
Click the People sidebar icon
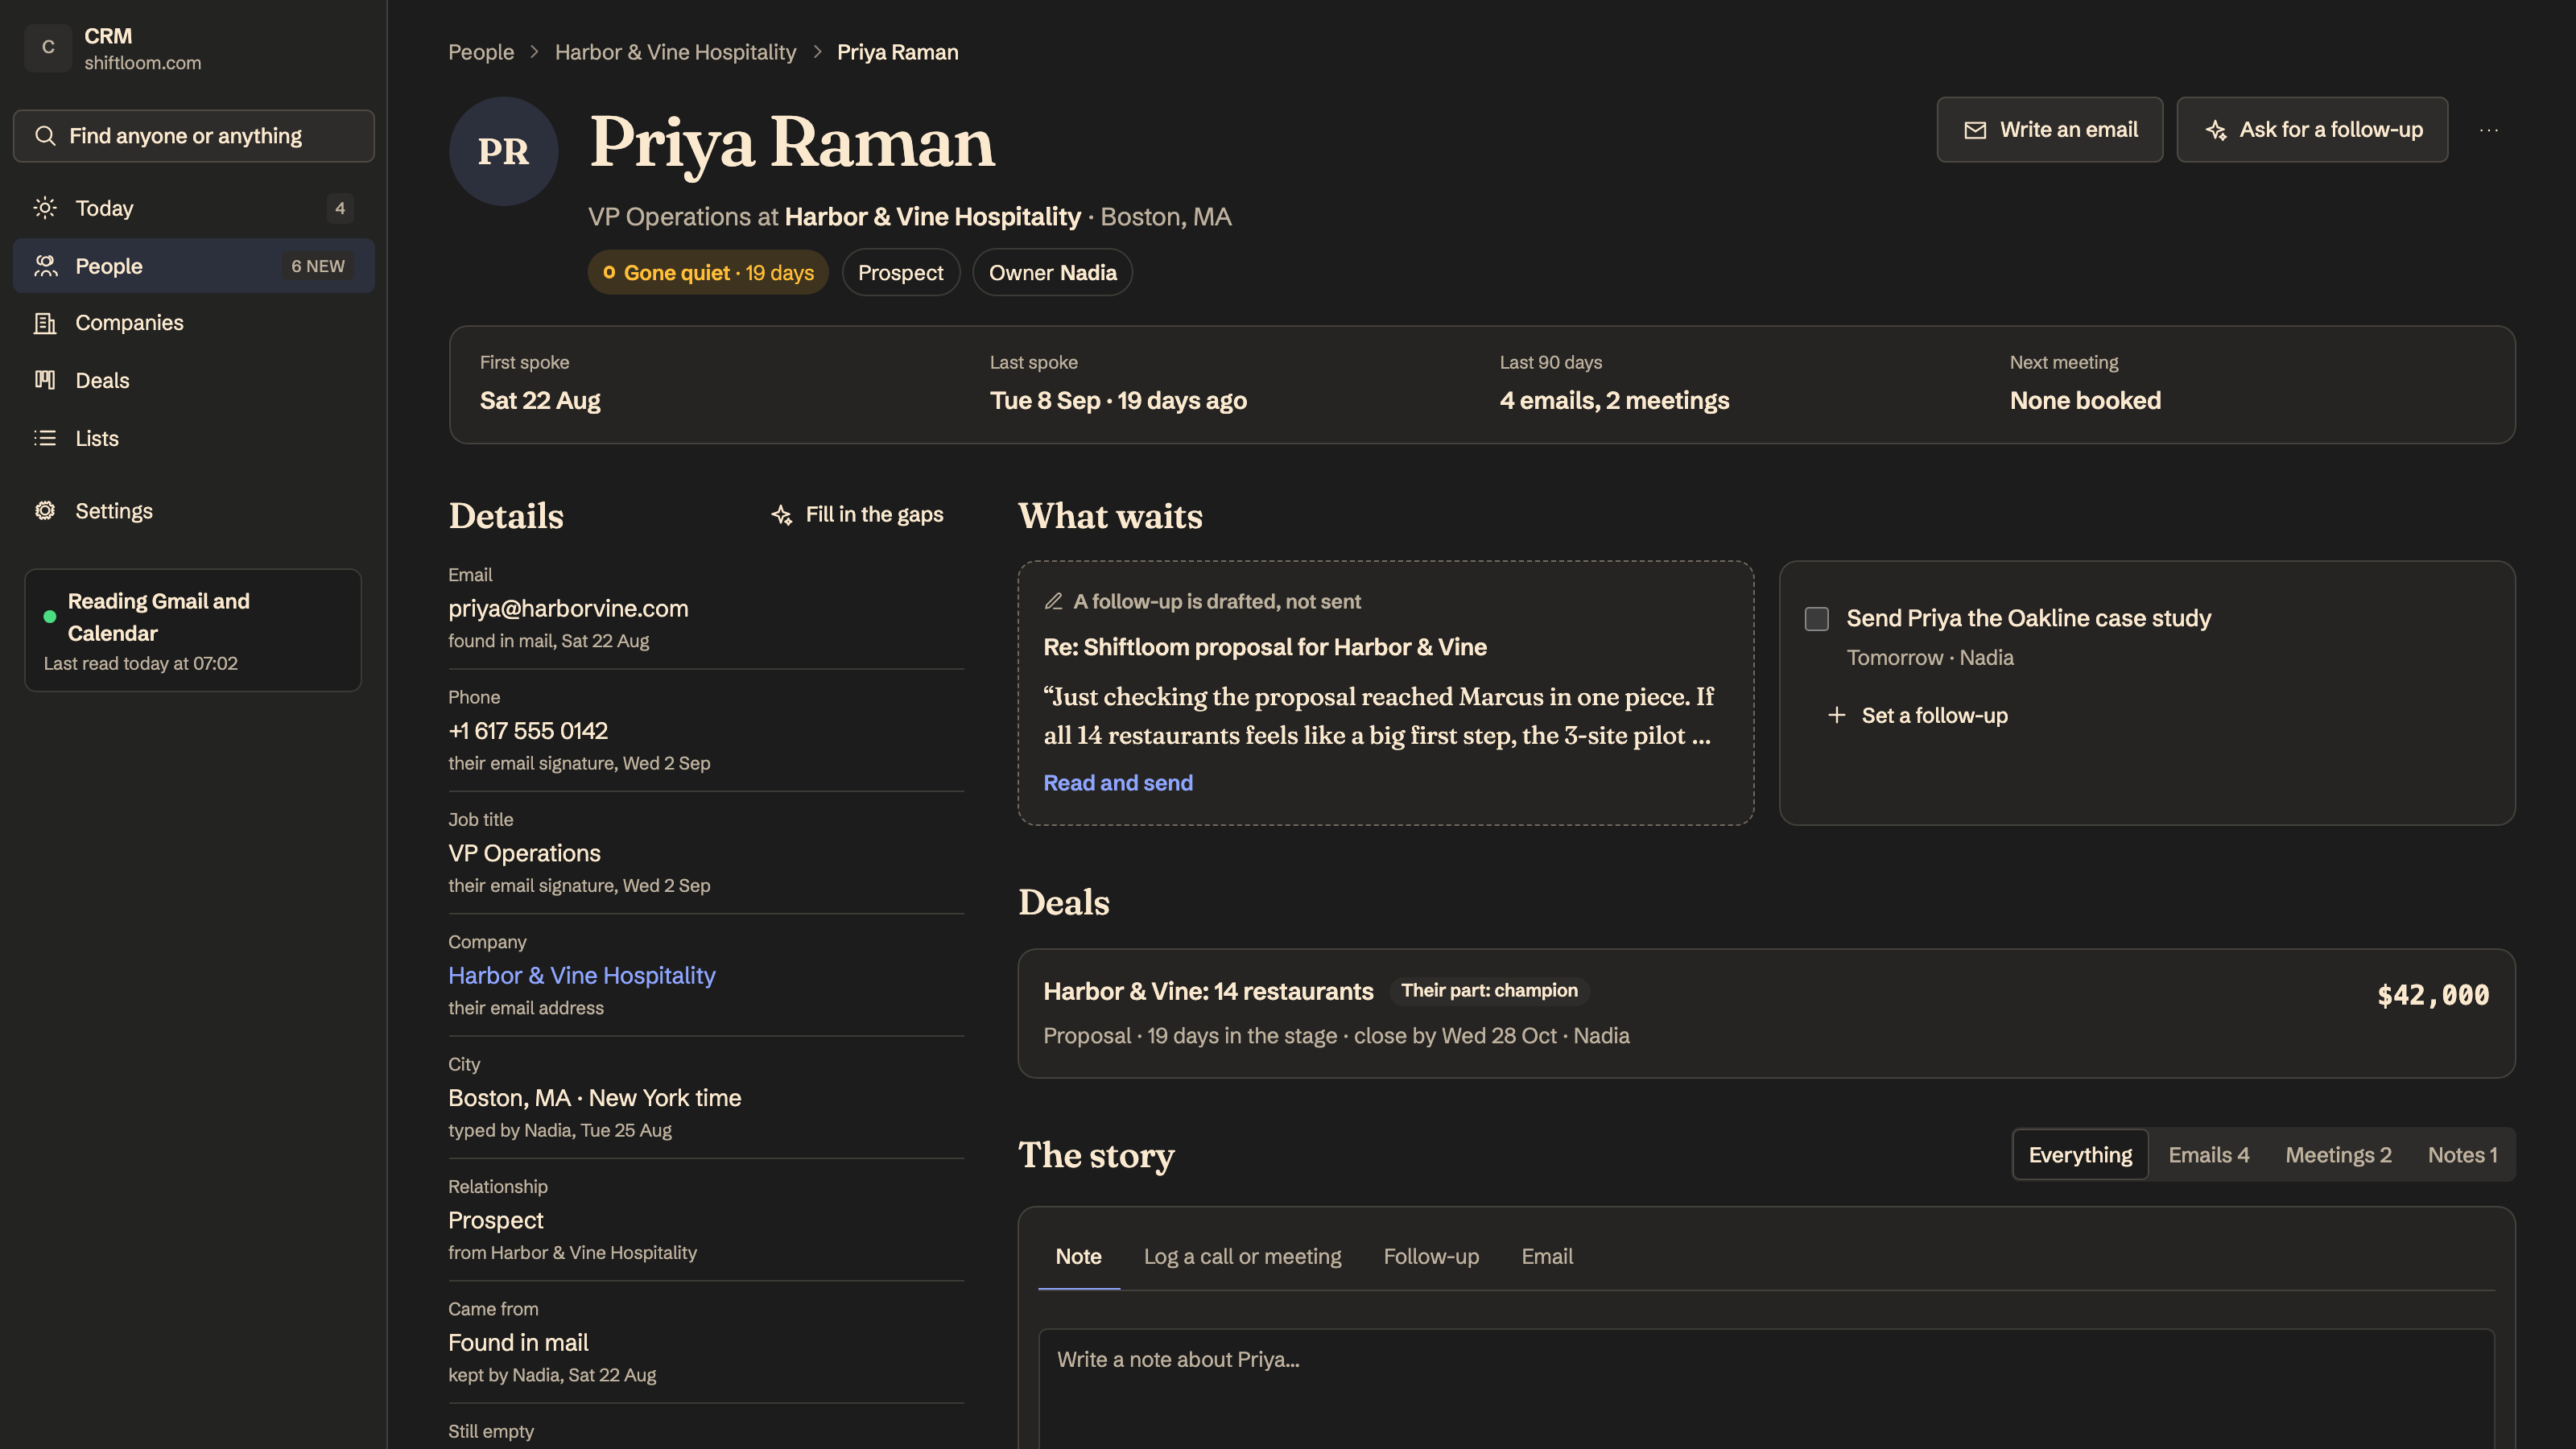(x=45, y=266)
